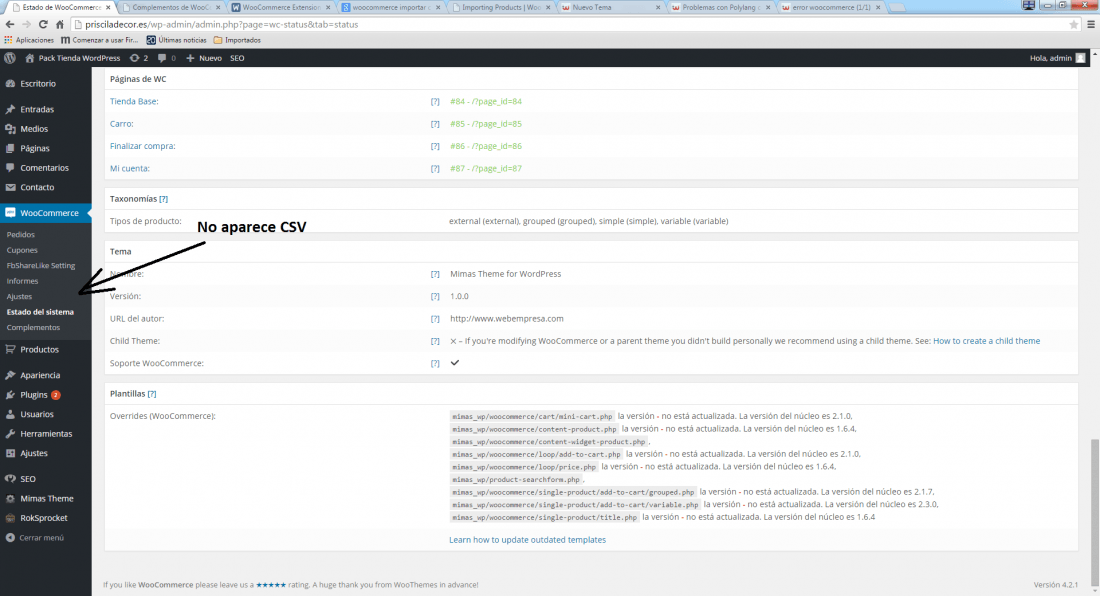Click the help [?] beside Tienda Base
Screen dimensions: 1100x596
(x=435, y=102)
